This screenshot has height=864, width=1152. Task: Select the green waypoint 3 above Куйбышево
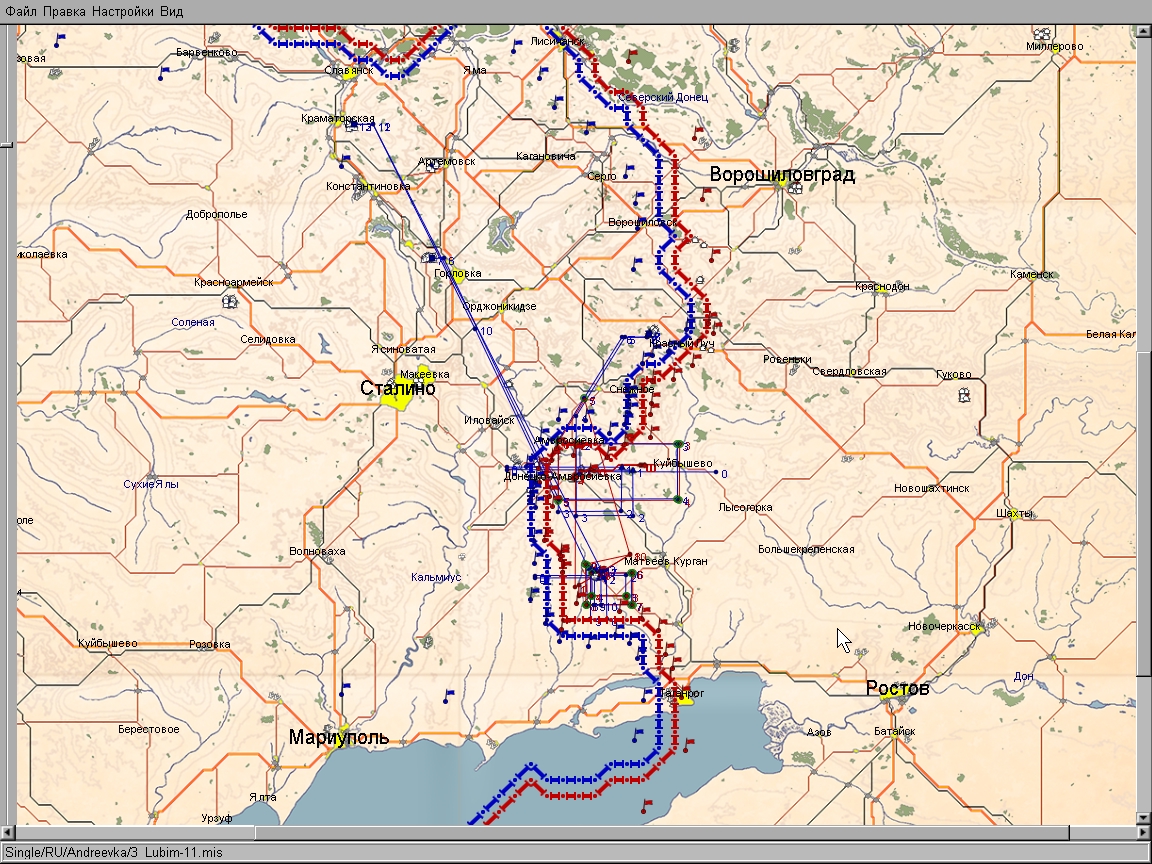click(x=680, y=444)
